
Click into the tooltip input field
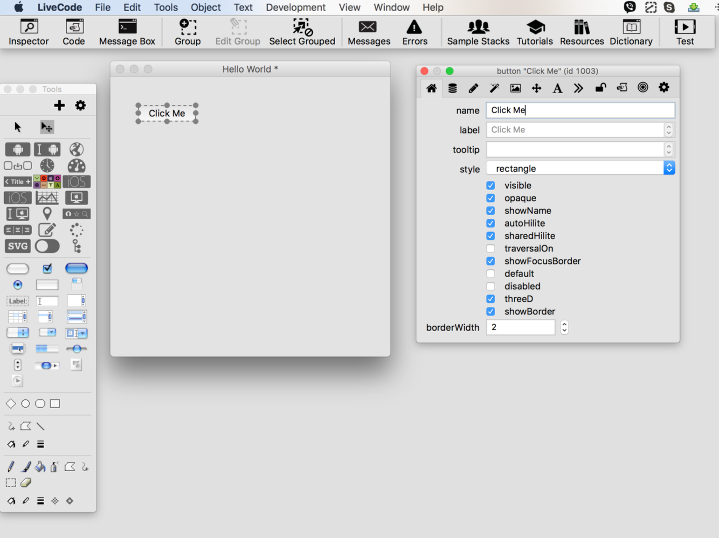tap(575, 150)
